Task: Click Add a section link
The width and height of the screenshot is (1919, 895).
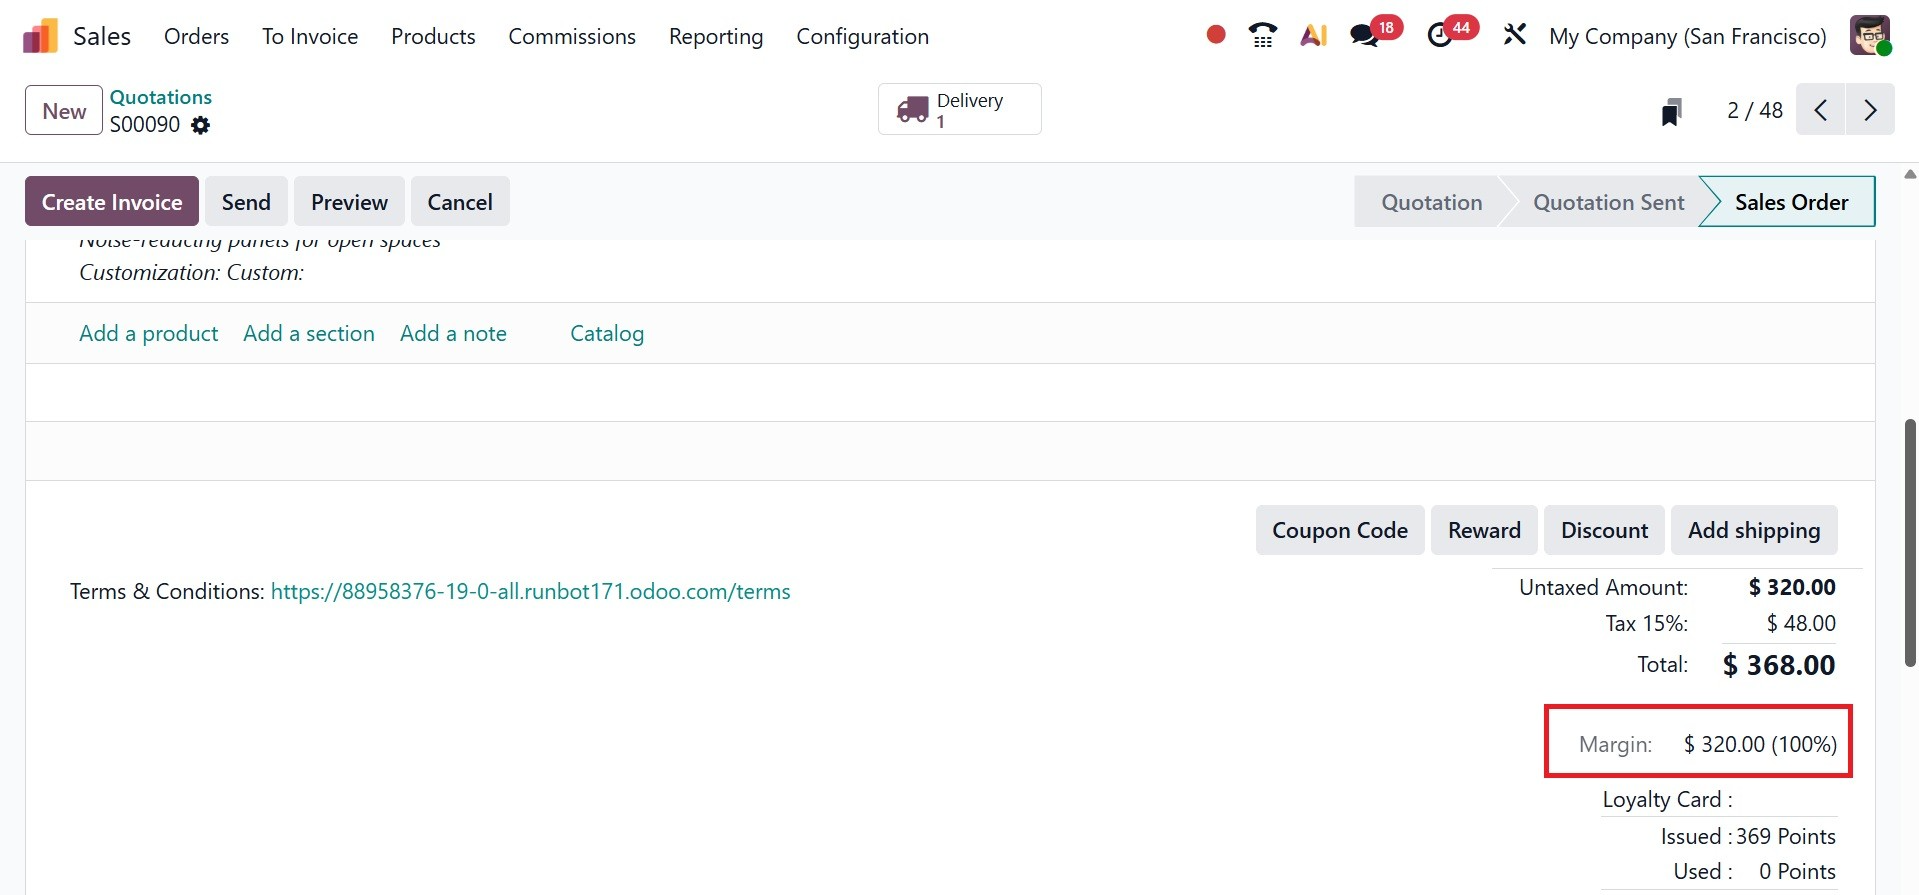Action: [309, 333]
